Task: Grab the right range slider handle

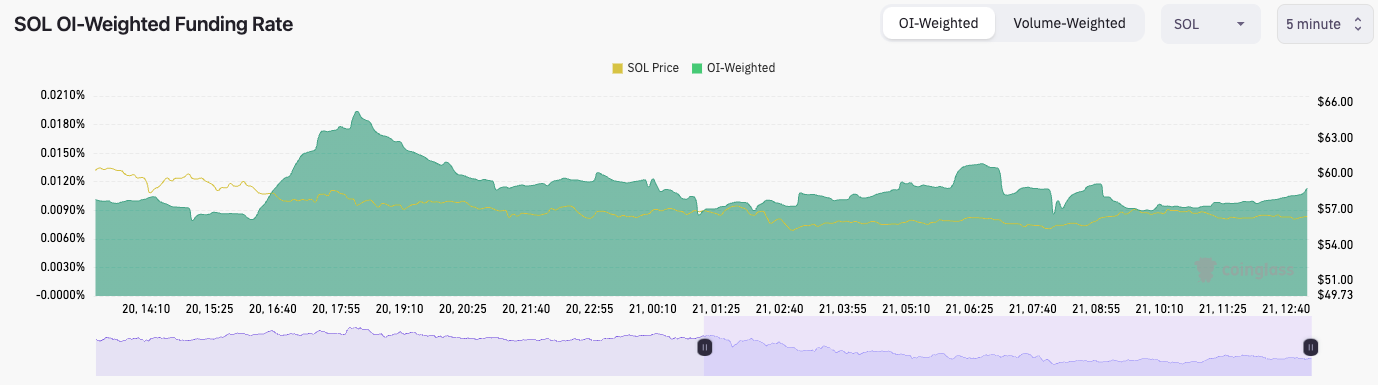Action: [1311, 347]
